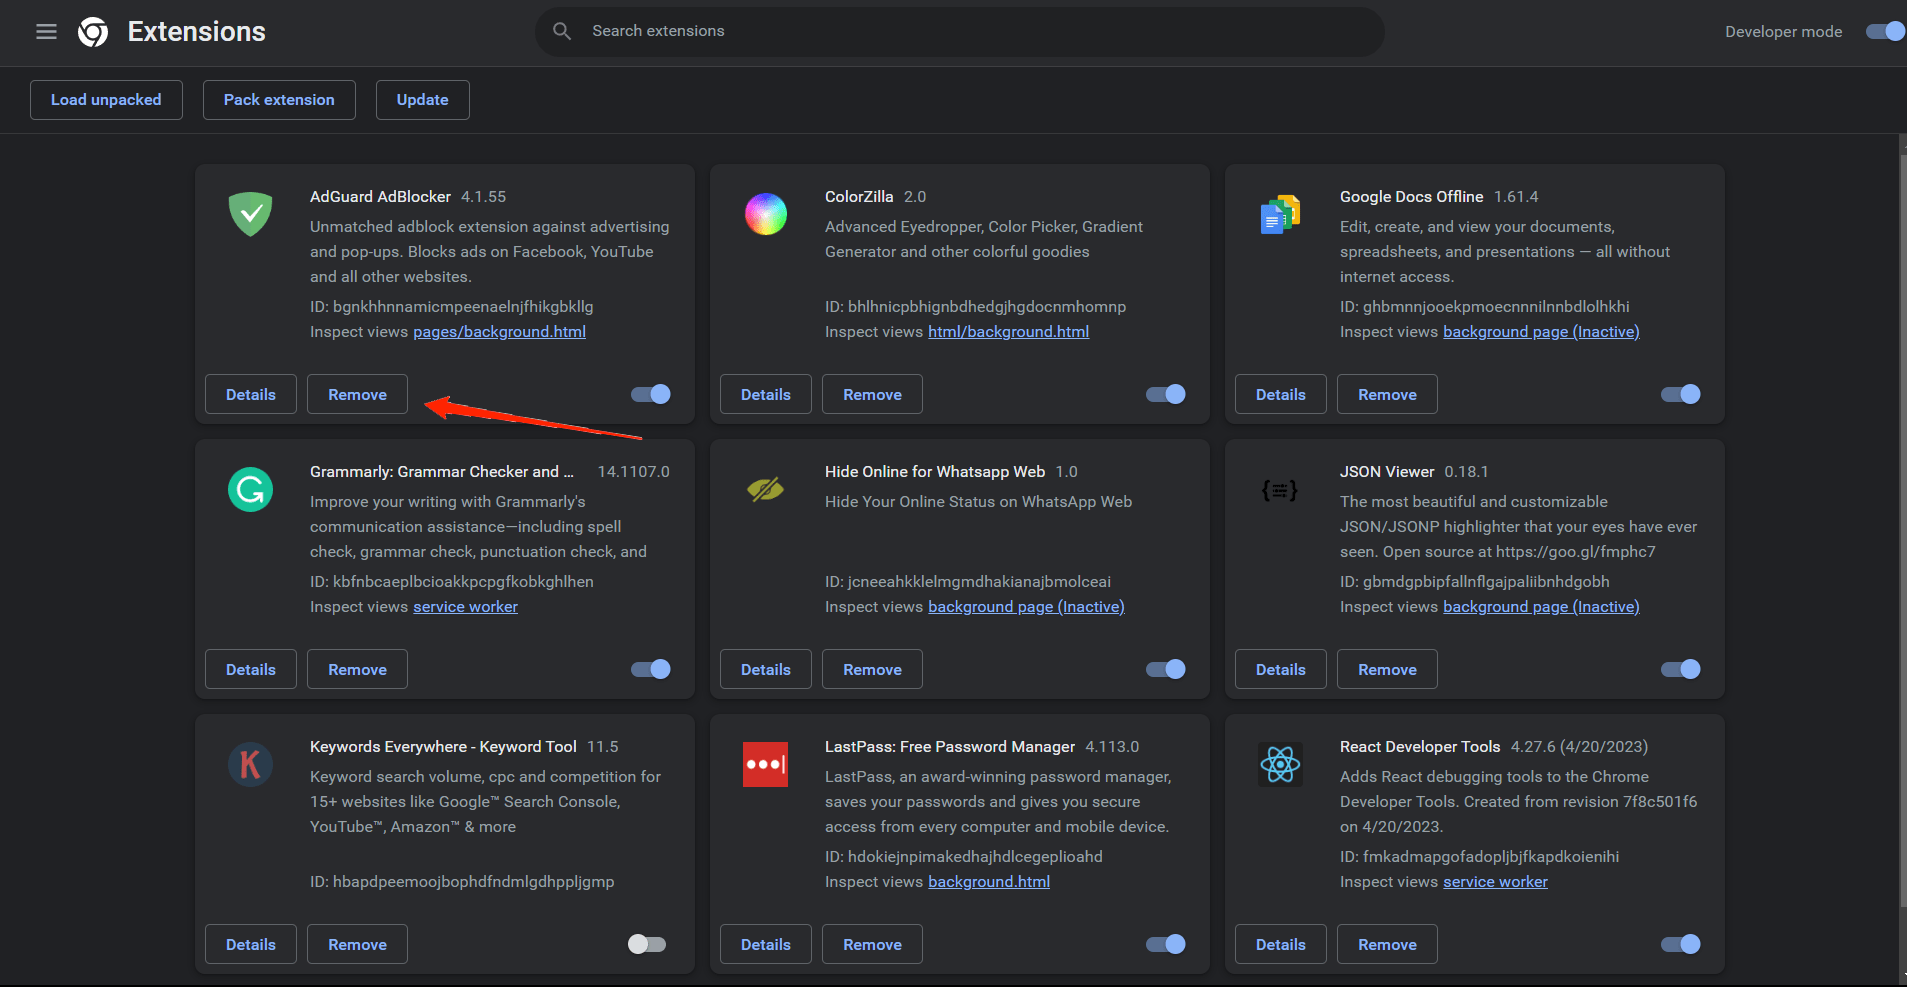Image resolution: width=1907 pixels, height=987 pixels.
Task: Click the Search extensions input field
Action: tap(958, 31)
